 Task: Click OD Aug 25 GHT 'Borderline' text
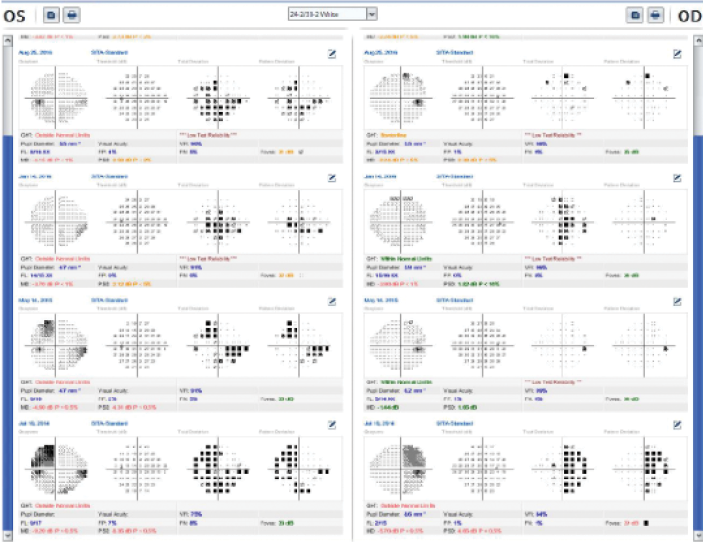pos(392,135)
